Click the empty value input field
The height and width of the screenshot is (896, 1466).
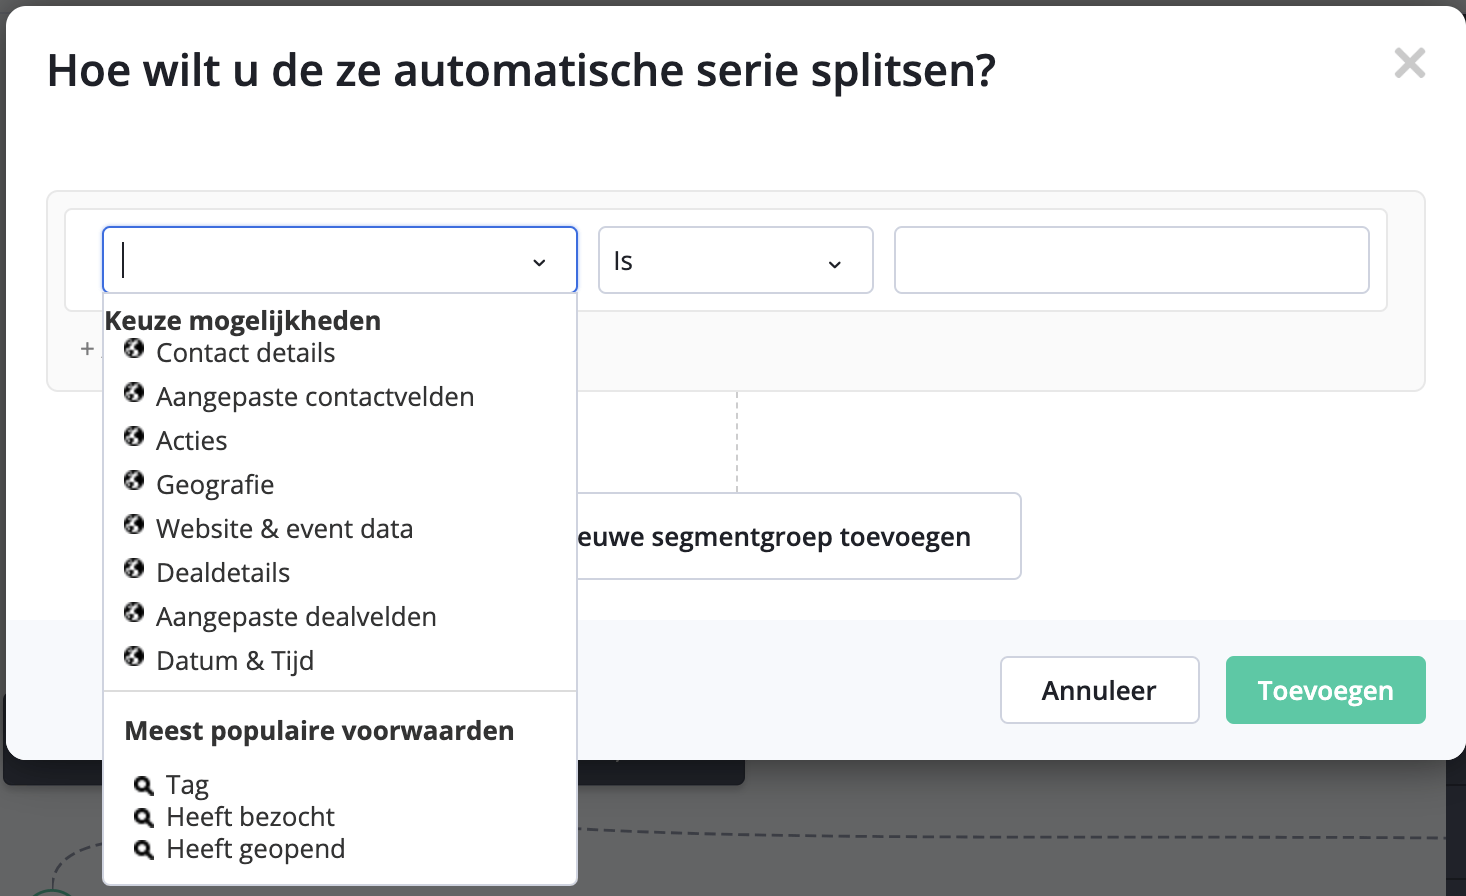tap(1131, 260)
